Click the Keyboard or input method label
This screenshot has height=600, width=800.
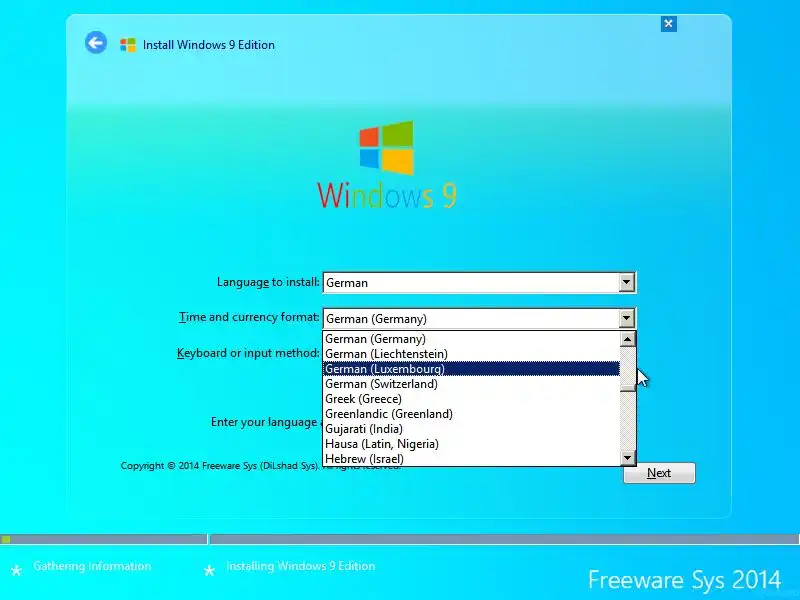[248, 353]
